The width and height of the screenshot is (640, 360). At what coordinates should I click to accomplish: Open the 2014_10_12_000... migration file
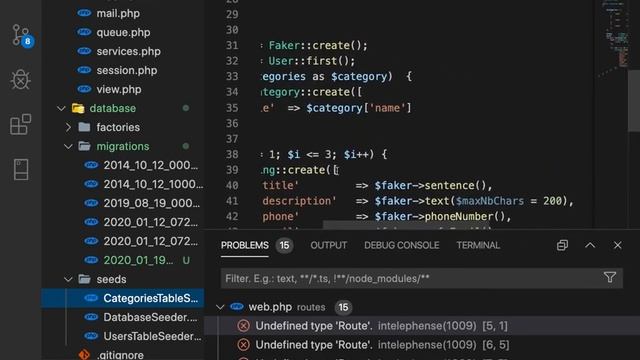tap(151, 165)
